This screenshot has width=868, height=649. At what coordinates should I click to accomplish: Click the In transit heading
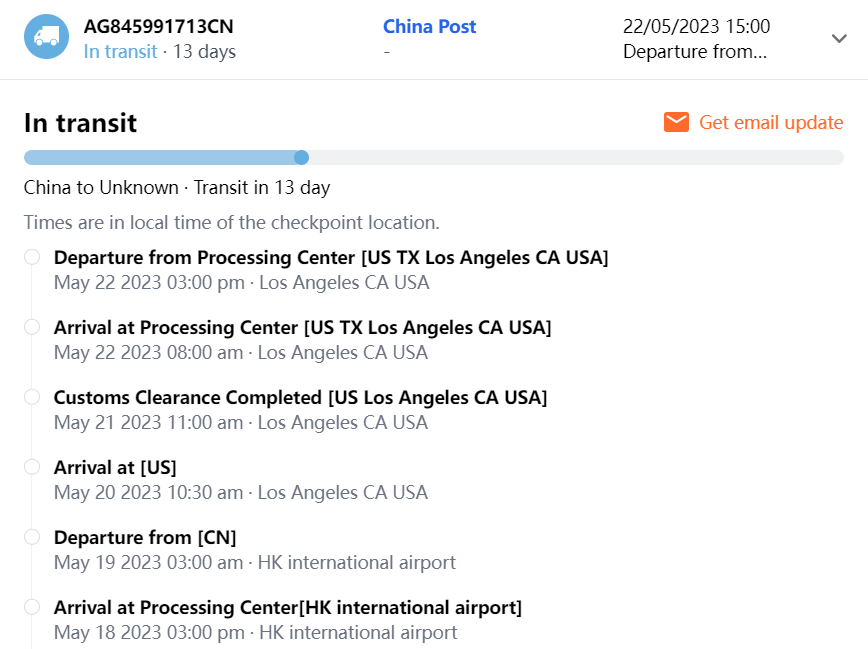point(80,123)
